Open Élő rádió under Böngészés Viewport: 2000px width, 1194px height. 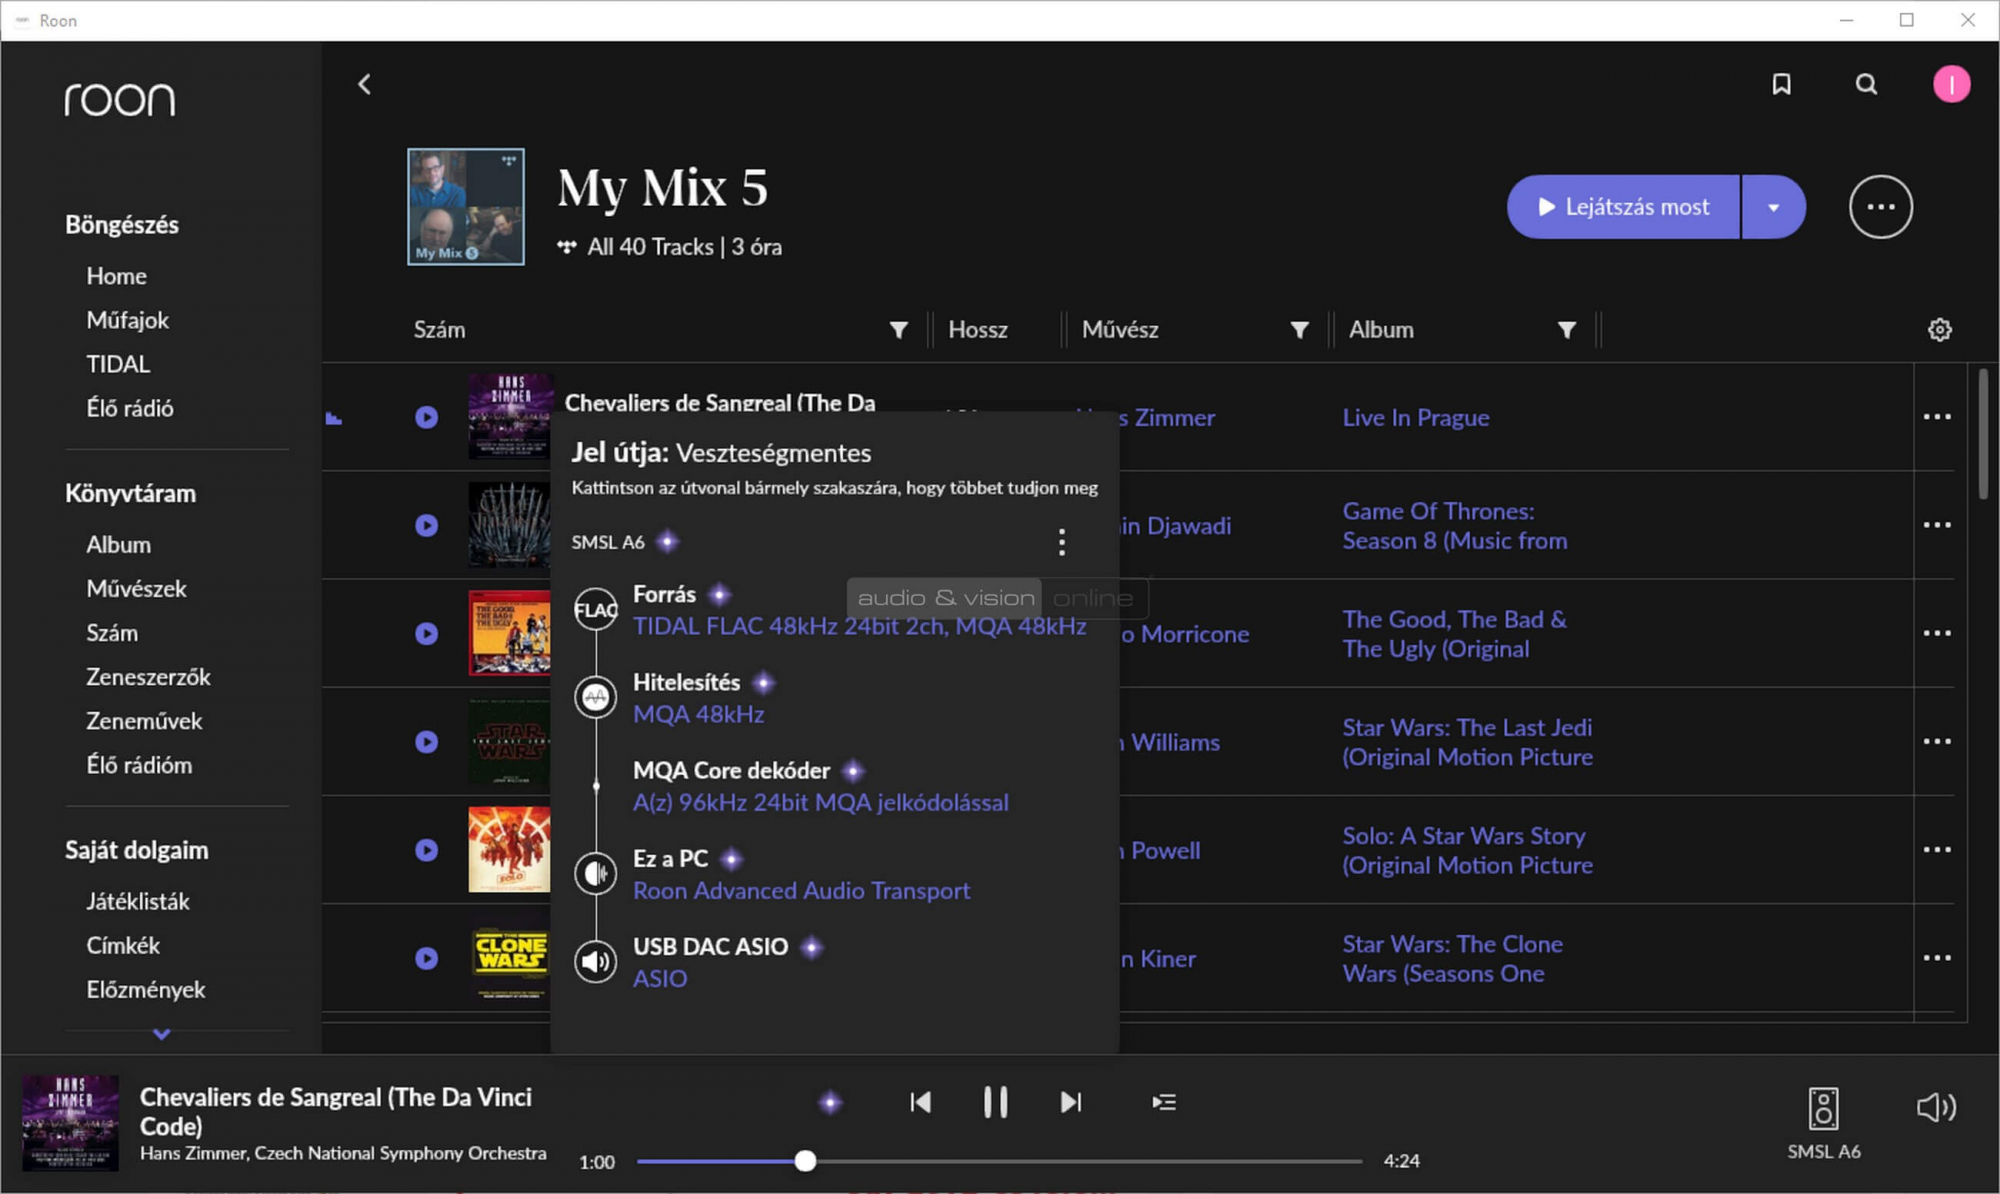[x=130, y=408]
